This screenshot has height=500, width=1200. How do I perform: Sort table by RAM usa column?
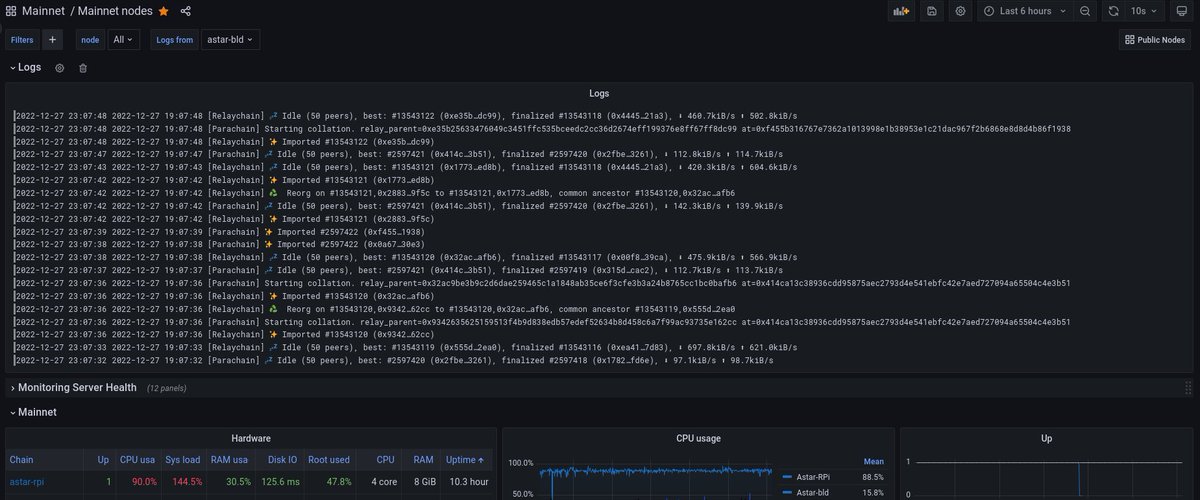pyautogui.click(x=229, y=460)
